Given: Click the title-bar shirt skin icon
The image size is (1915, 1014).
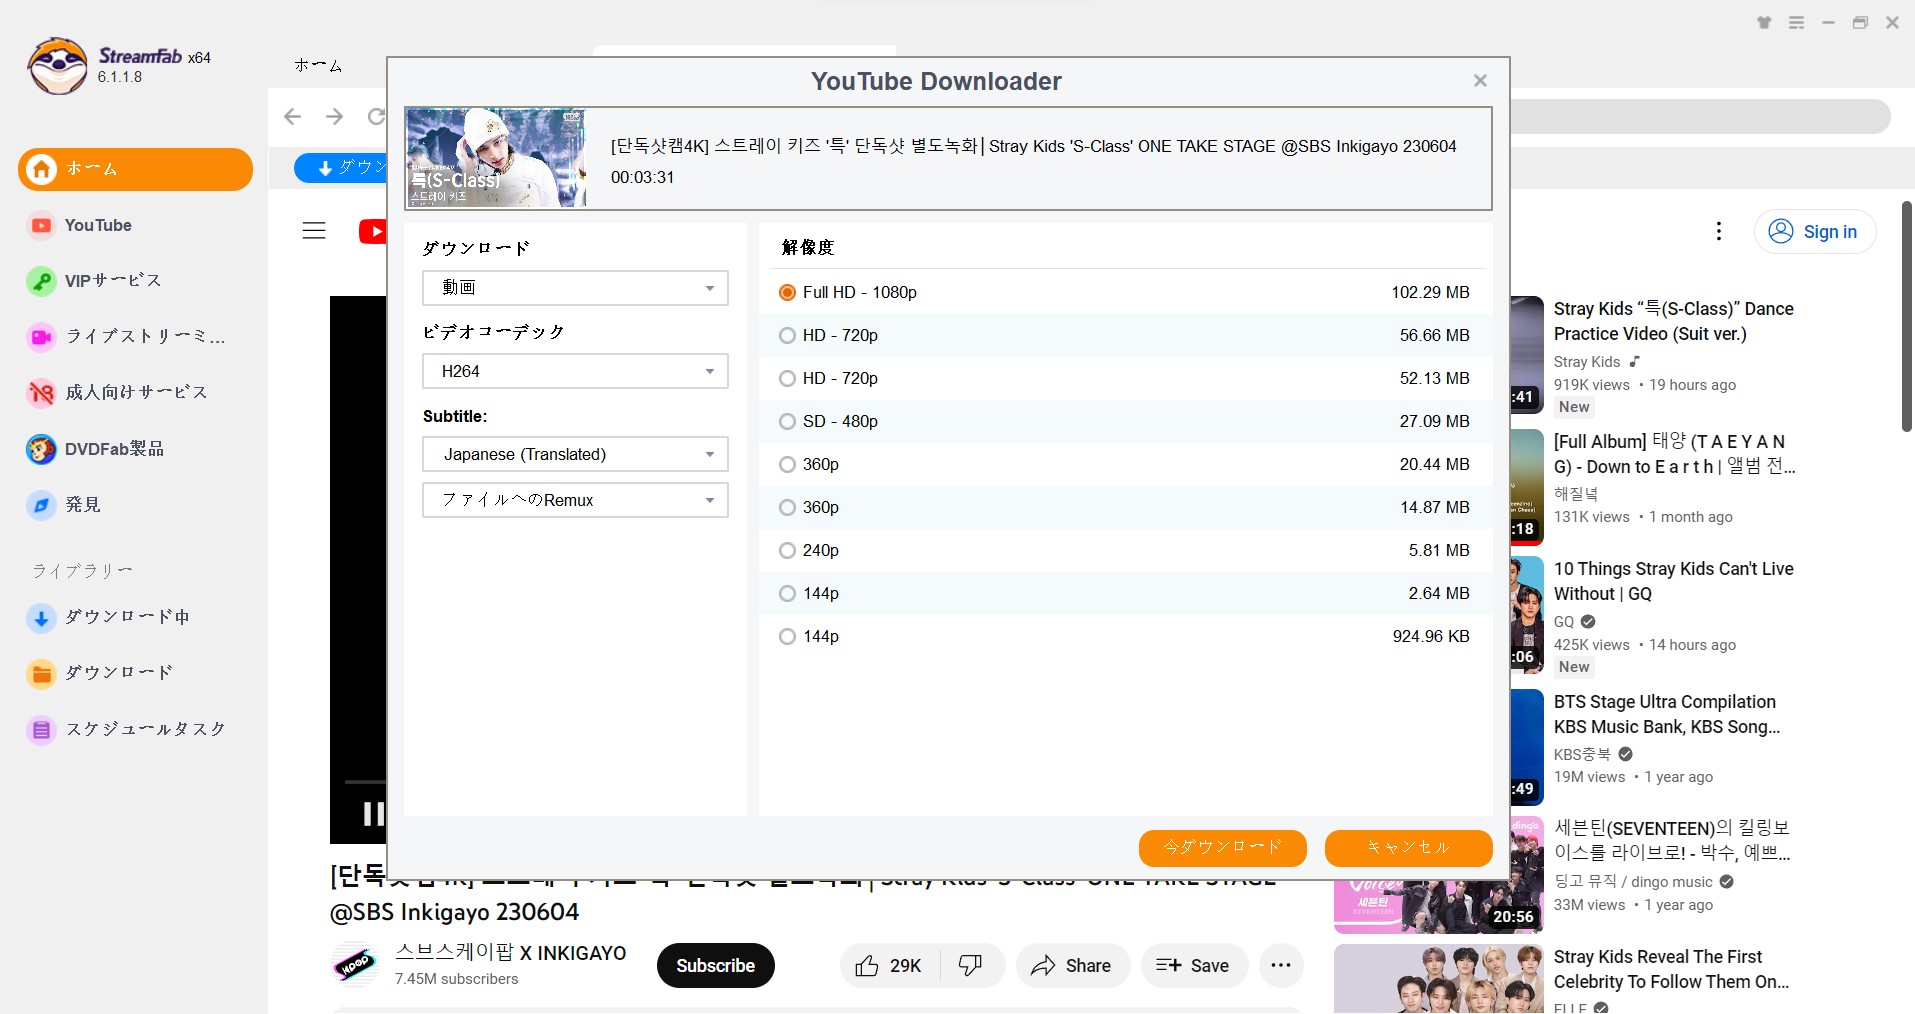Looking at the screenshot, I should point(1764,22).
